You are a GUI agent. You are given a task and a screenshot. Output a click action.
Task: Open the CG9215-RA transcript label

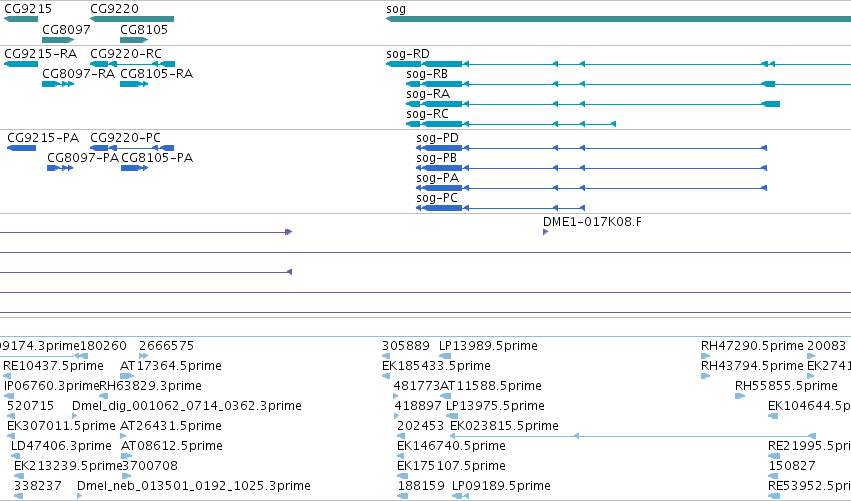[40, 54]
